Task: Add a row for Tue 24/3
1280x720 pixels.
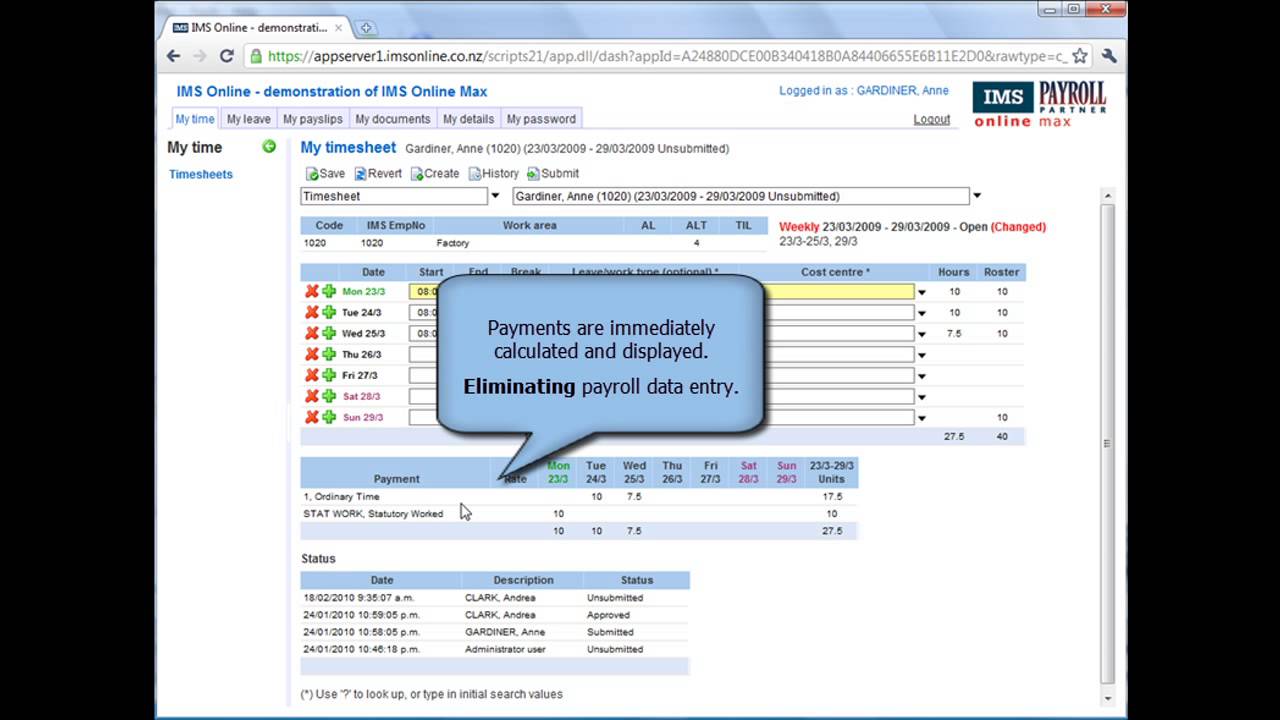Action: (x=329, y=312)
